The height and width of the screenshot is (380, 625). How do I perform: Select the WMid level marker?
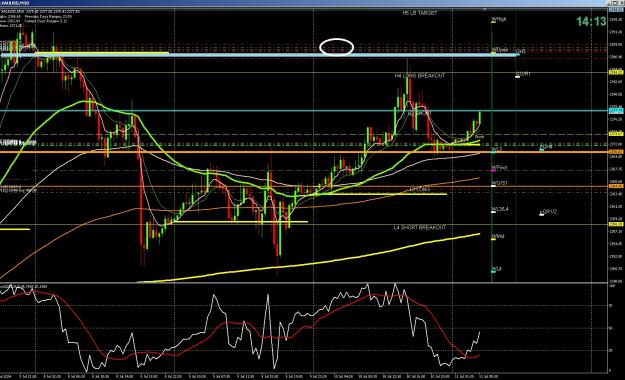(493, 239)
